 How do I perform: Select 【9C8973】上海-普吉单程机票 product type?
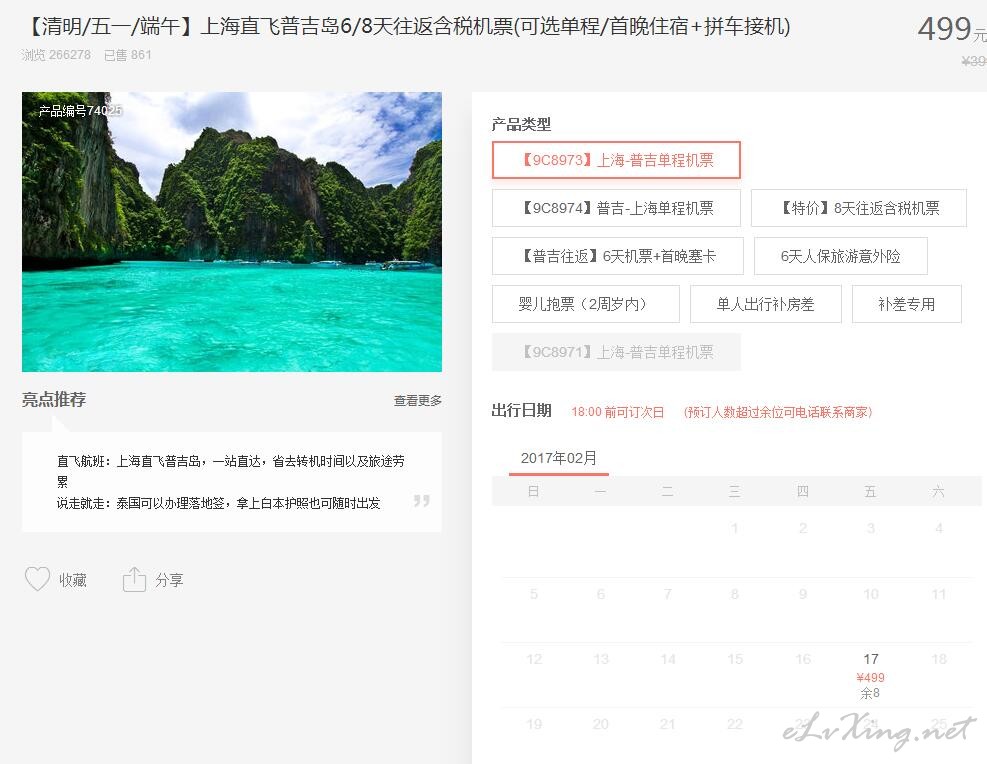(616, 160)
